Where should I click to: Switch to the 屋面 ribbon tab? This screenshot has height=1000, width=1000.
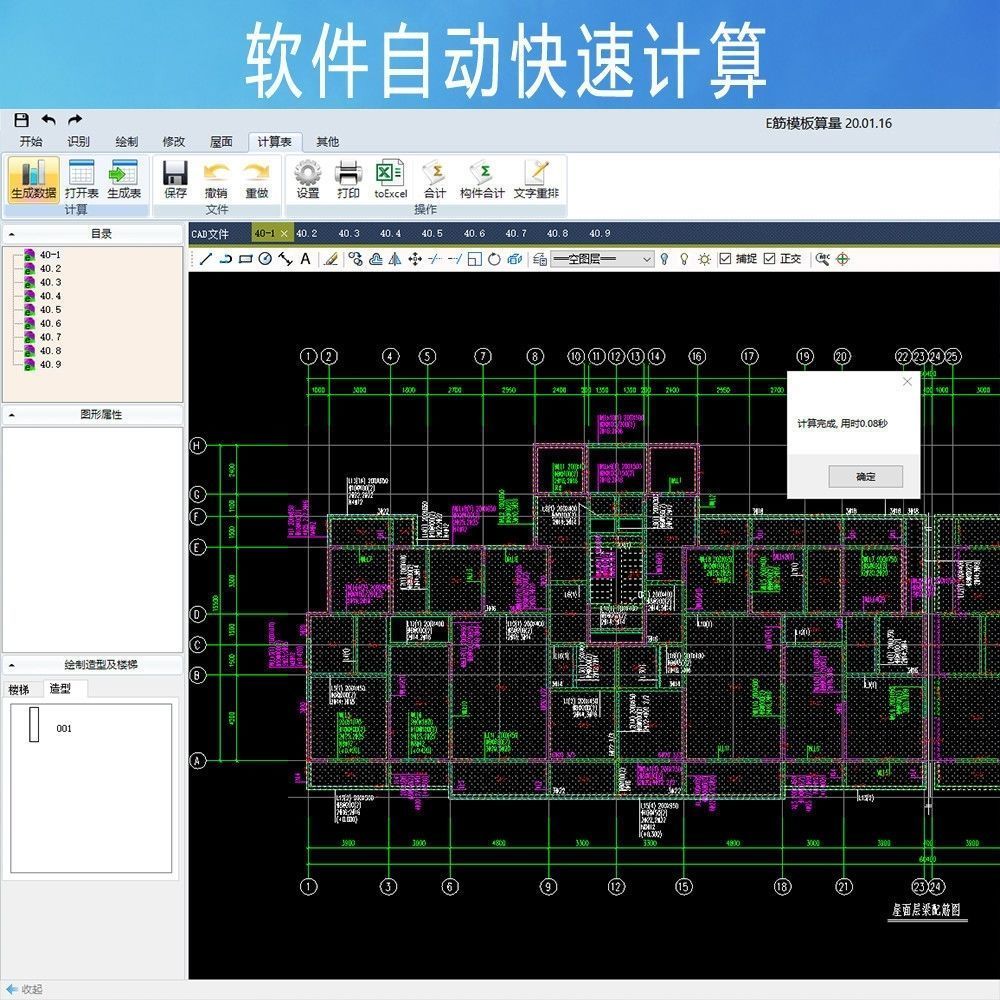pyautogui.click(x=221, y=142)
